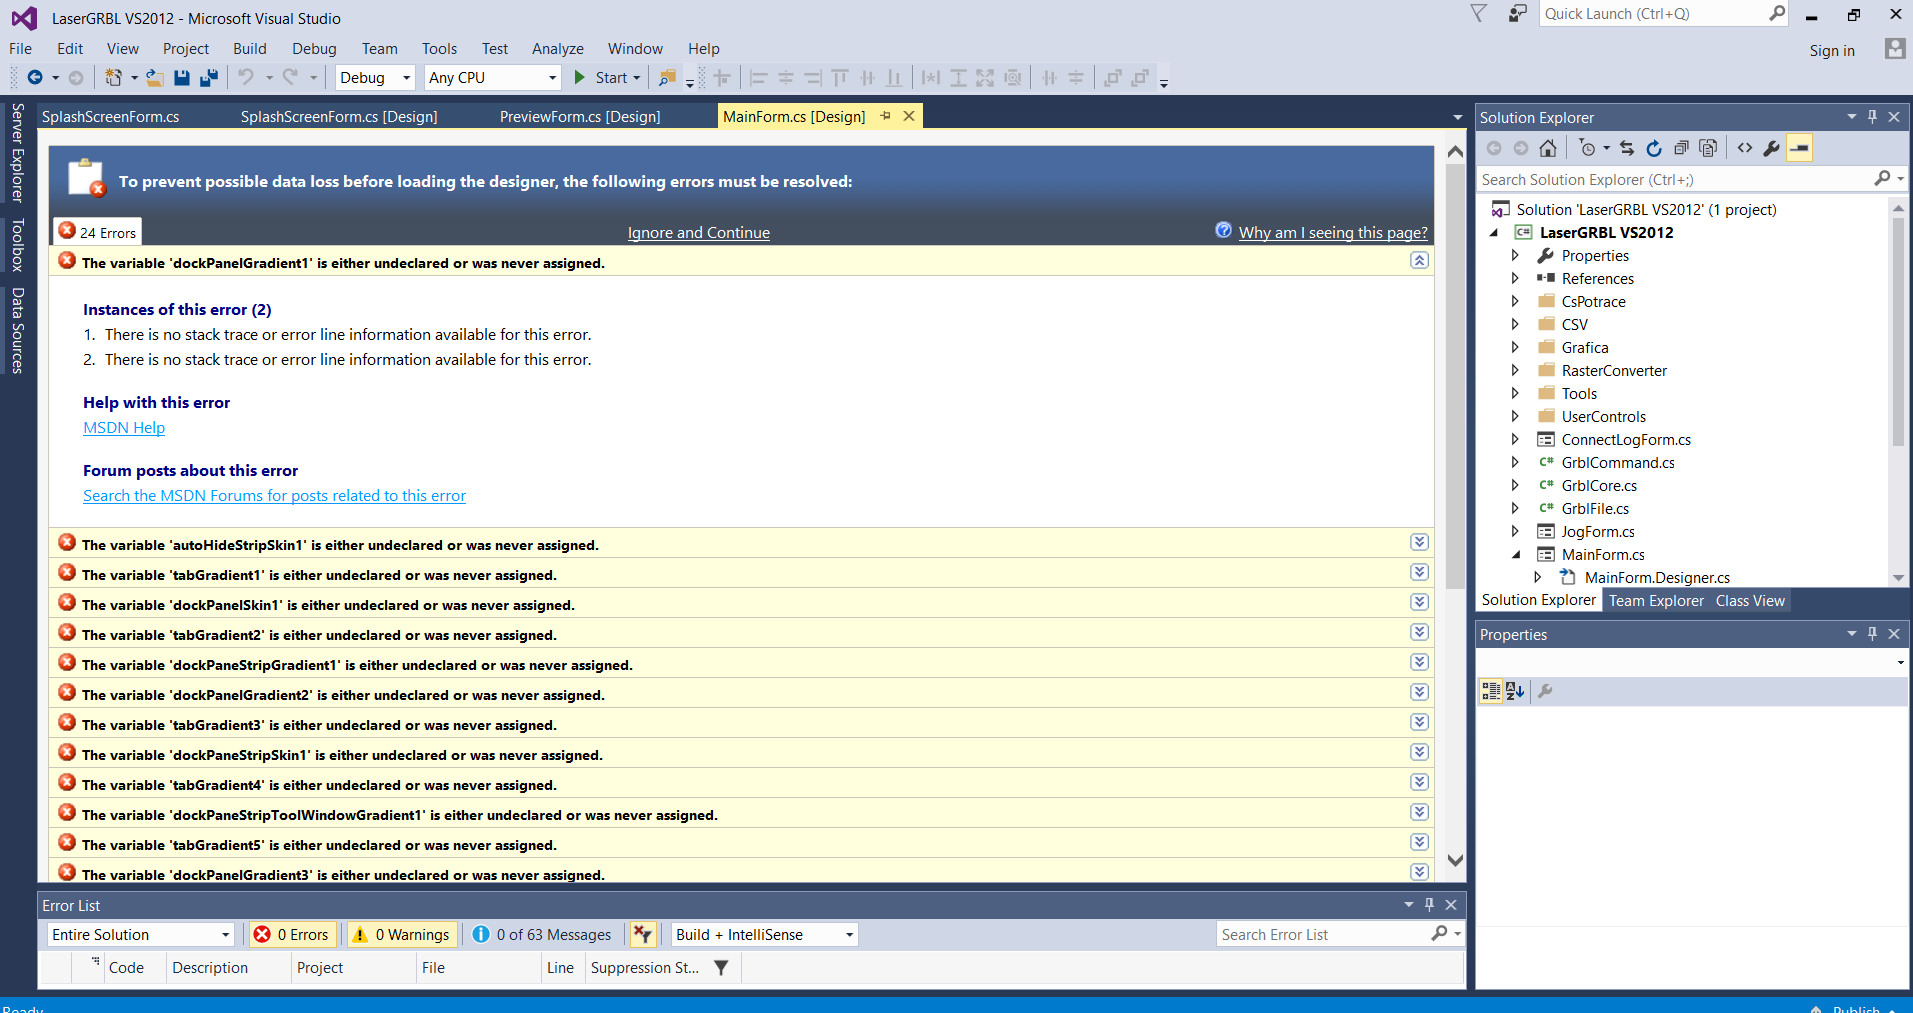Toggle Show All Files in Solution Explorer
1913x1013 pixels.
click(x=1708, y=148)
